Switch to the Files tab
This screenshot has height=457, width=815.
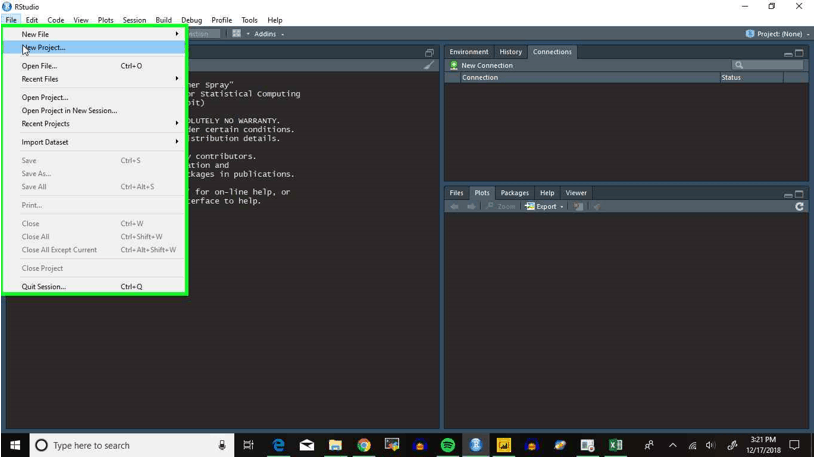(x=456, y=192)
